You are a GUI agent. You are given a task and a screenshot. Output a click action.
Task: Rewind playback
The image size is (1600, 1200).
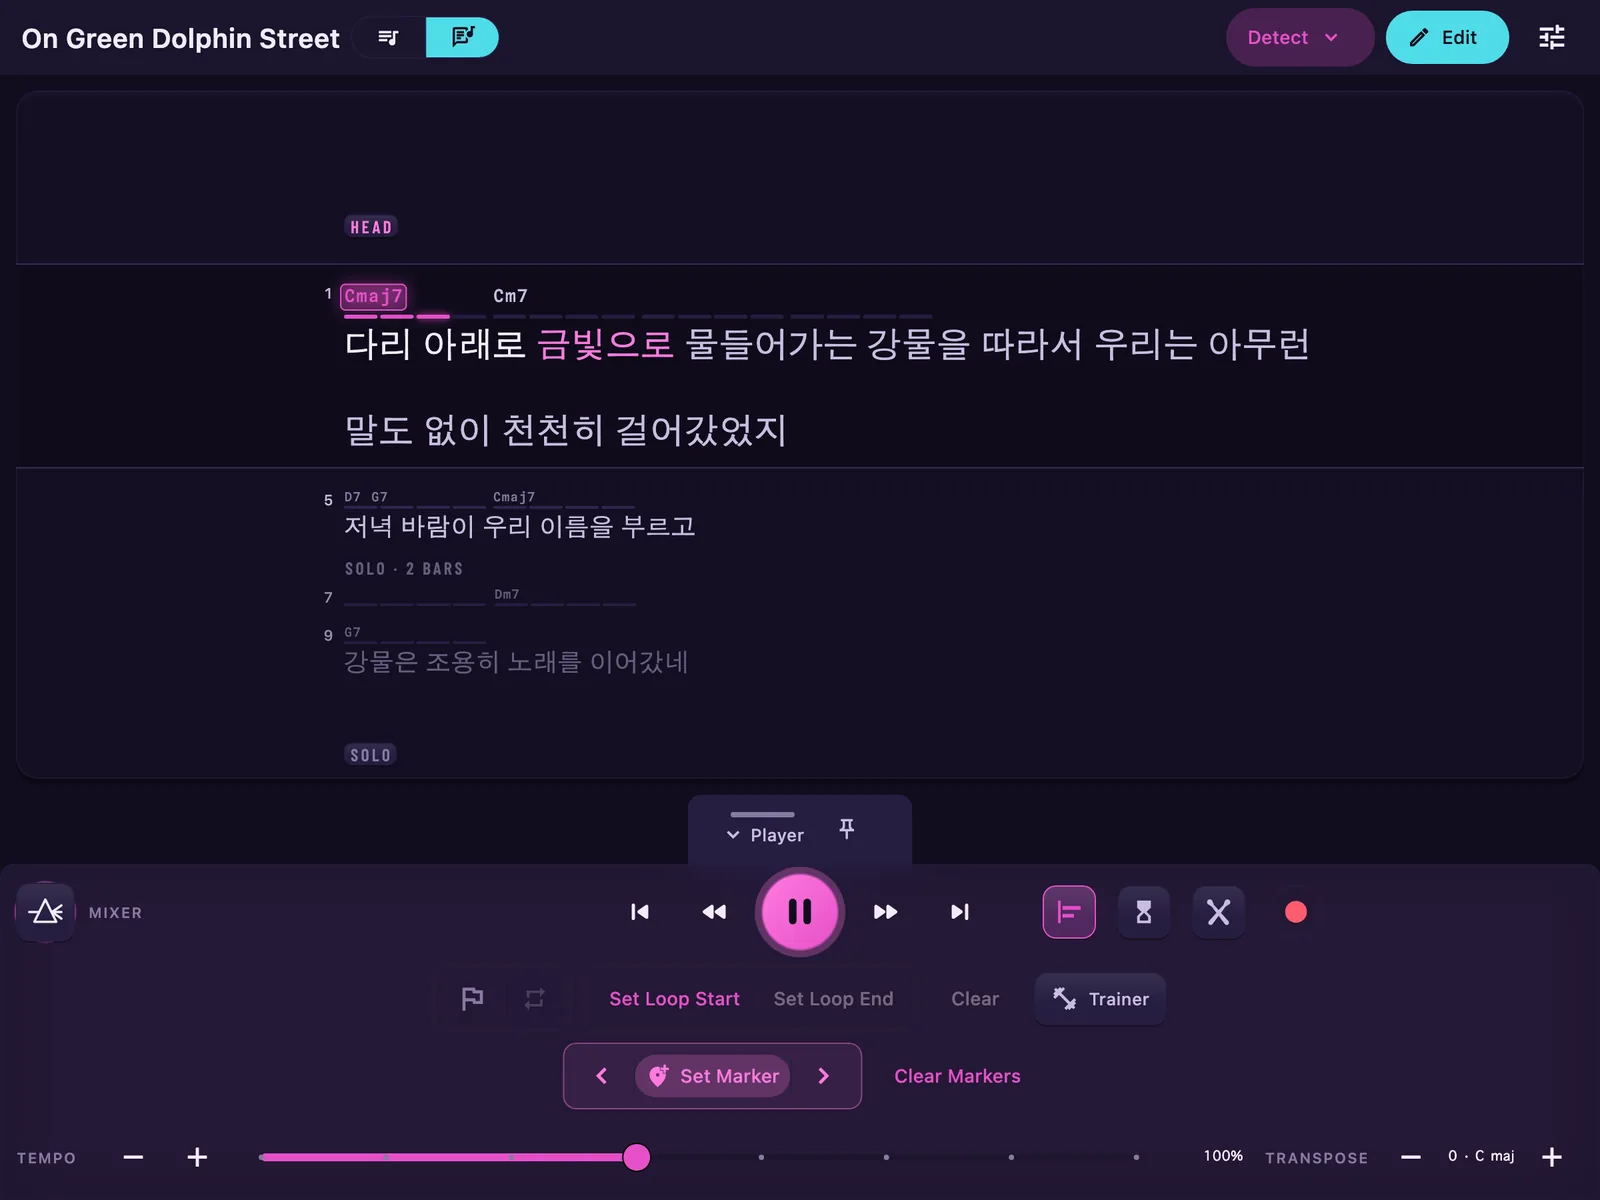point(714,912)
